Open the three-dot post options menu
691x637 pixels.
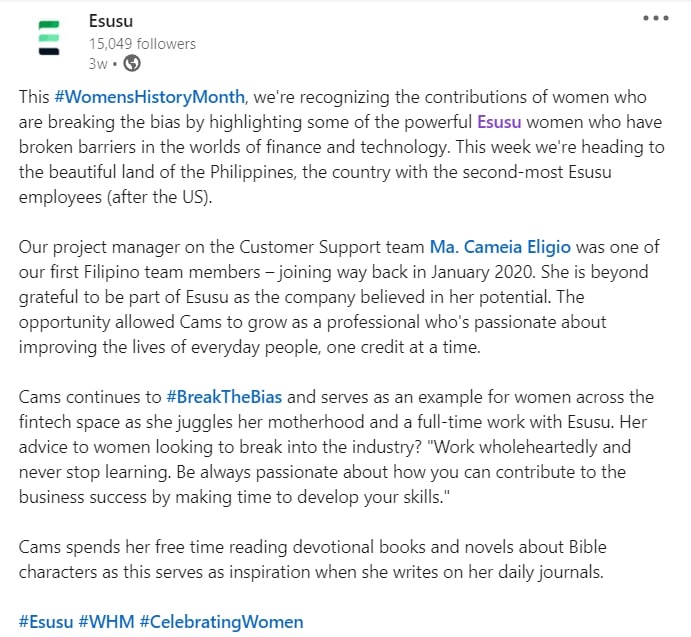(656, 18)
